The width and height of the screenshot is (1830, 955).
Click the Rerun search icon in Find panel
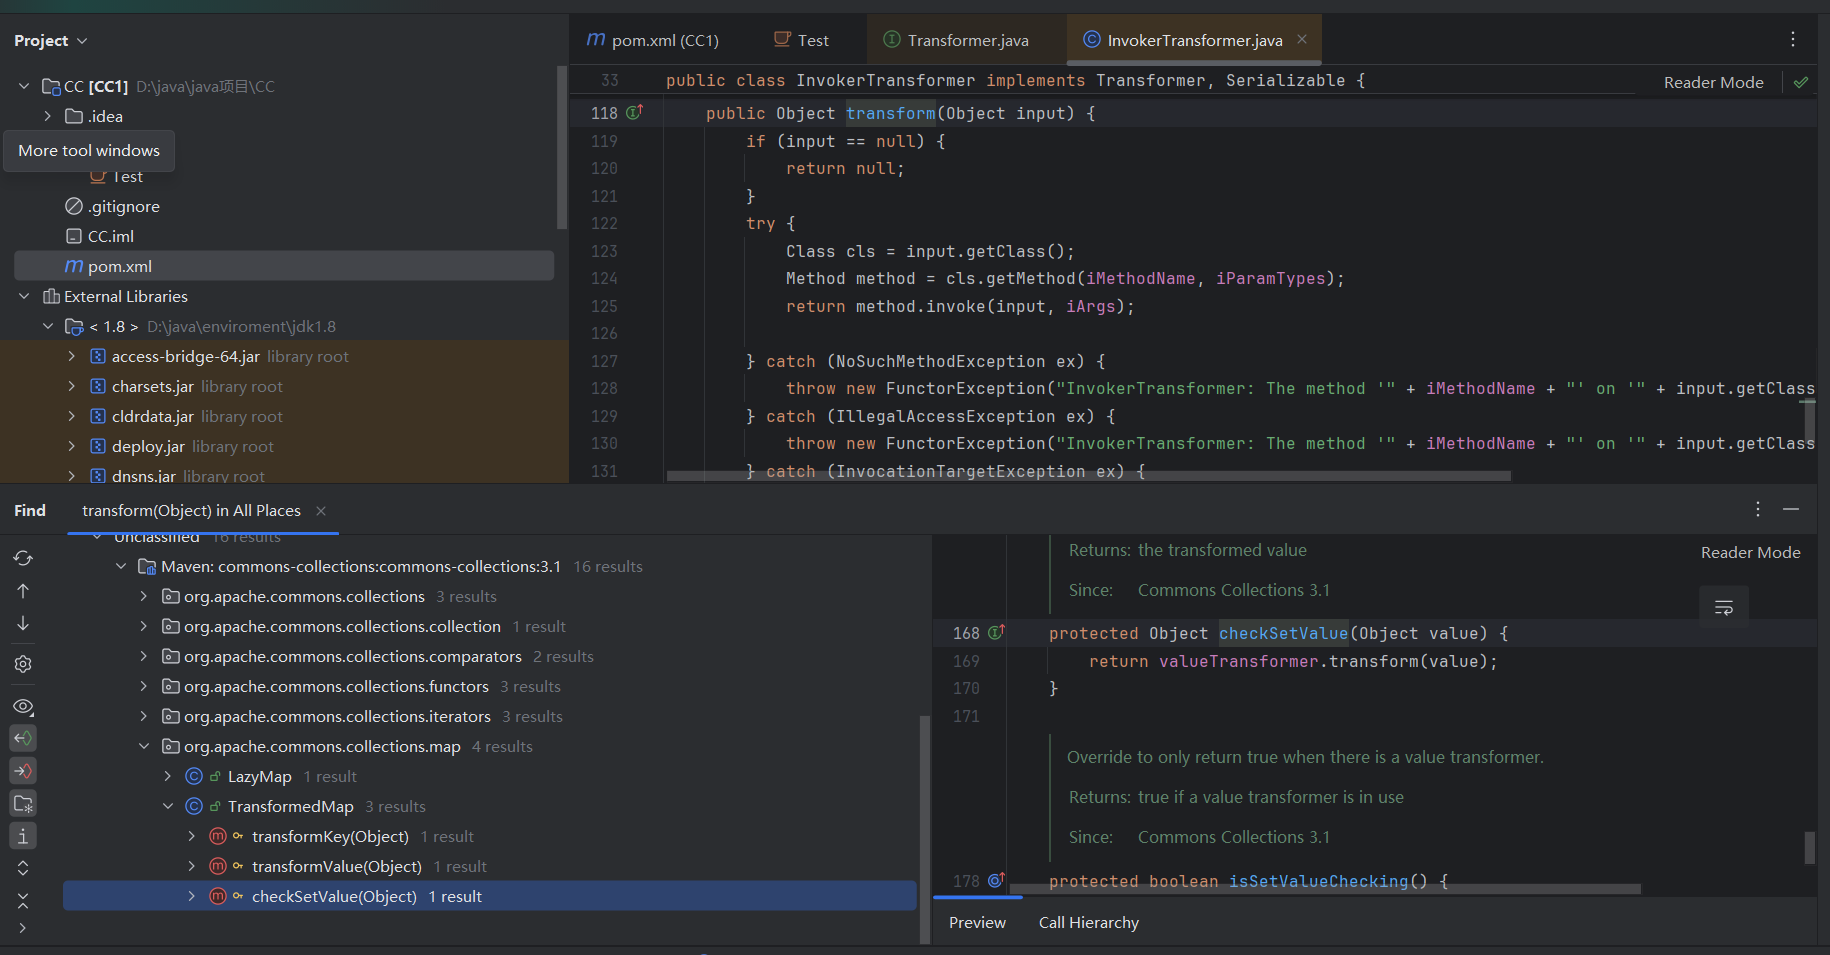click(x=23, y=558)
